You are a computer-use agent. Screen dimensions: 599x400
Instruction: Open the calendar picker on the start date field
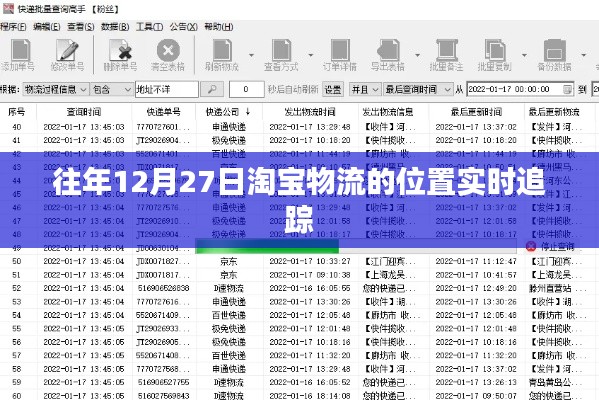pos(567,89)
